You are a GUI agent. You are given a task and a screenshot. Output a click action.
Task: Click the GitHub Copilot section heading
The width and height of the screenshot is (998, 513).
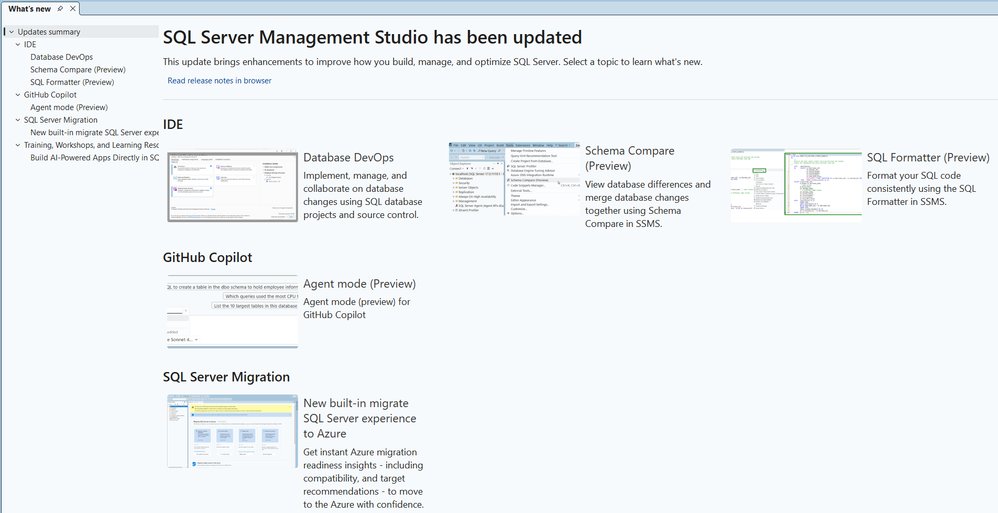pyautogui.click(x=207, y=258)
